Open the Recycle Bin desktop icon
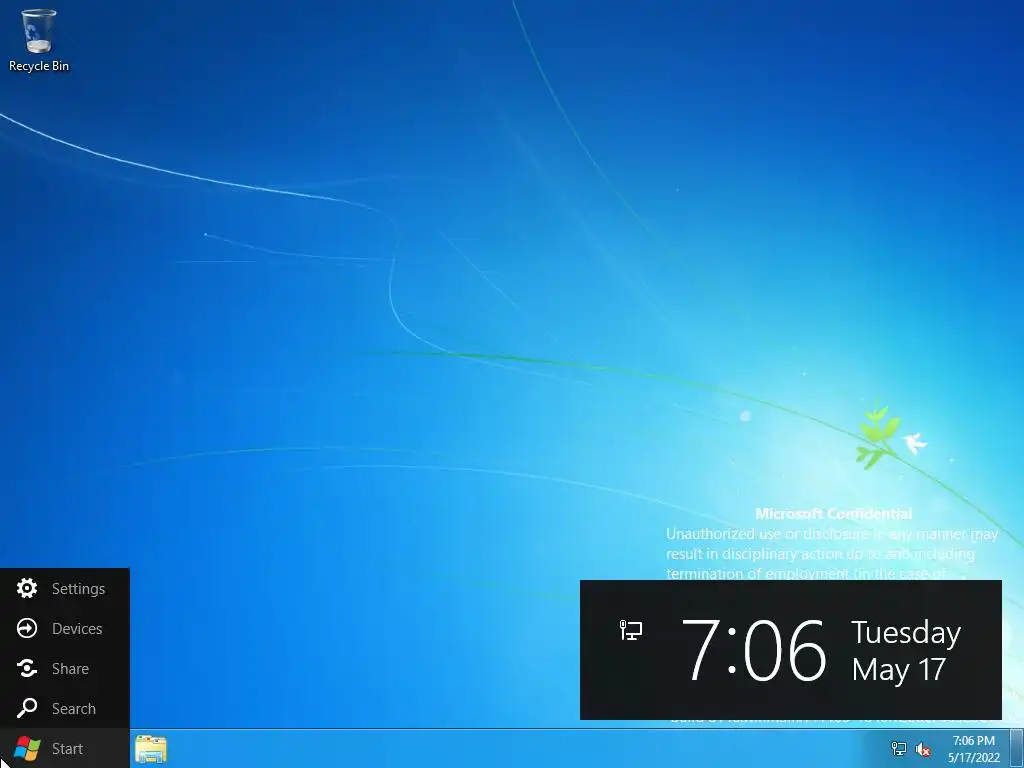Screen dimensions: 1024x768 click(39, 40)
